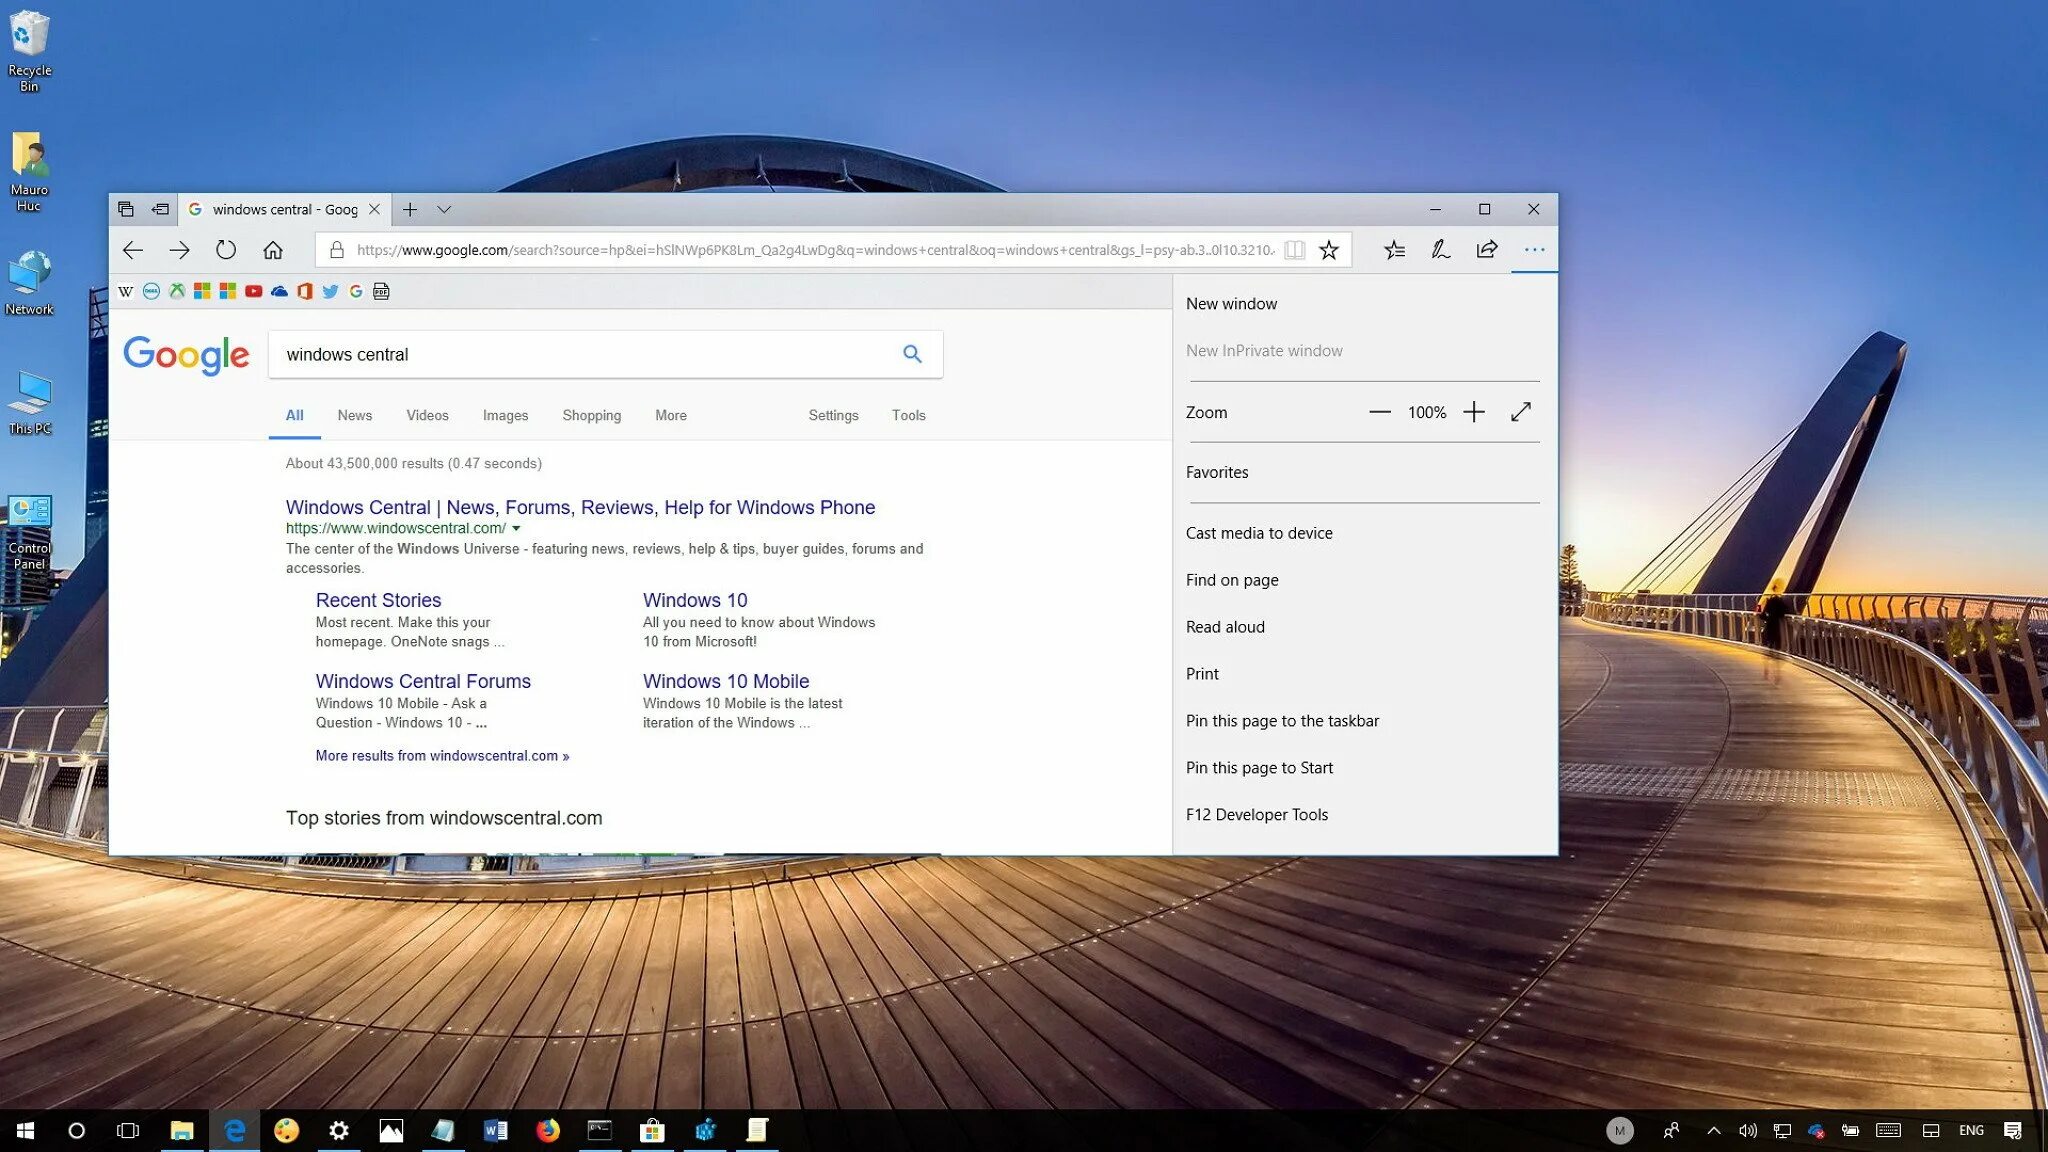
Task: Expand the green URL dropdown arrow for windowscentral.com
Action: coord(516,528)
